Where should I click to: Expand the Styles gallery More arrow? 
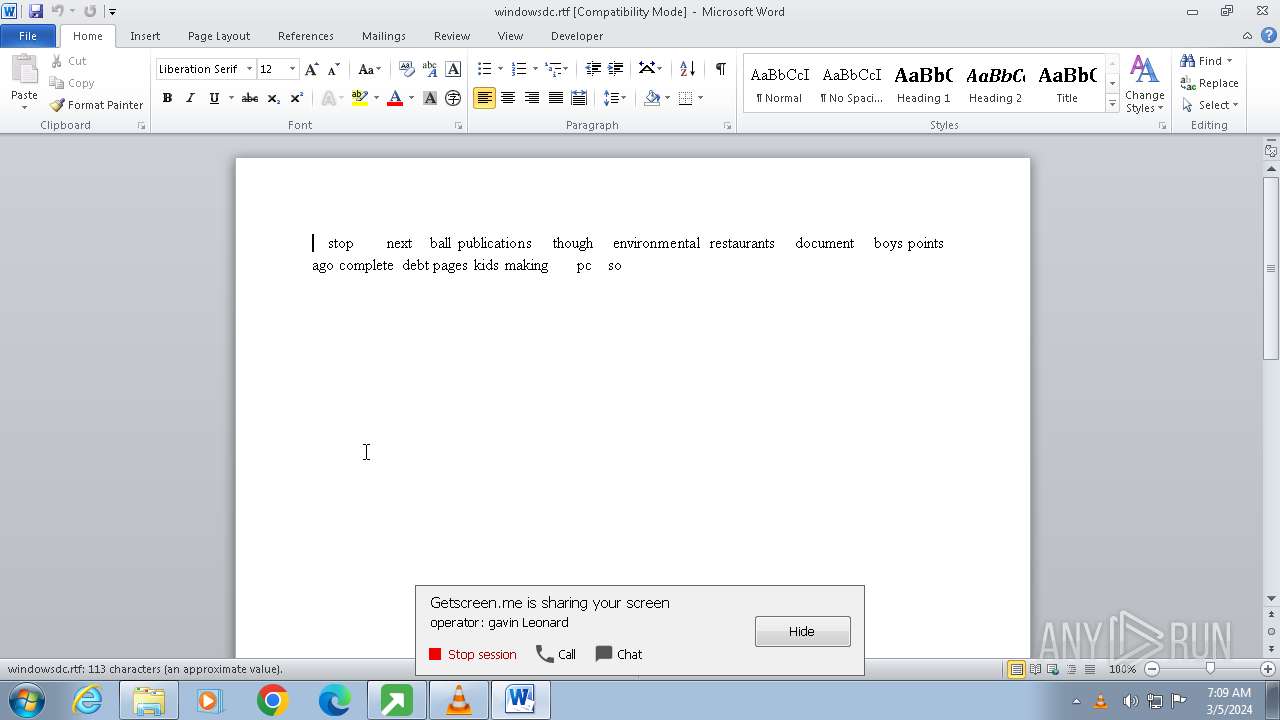point(1112,103)
